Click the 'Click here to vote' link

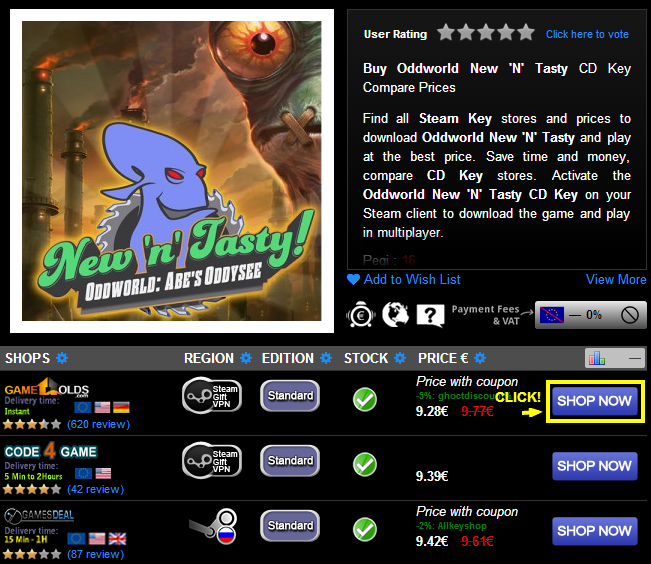[x=587, y=34]
